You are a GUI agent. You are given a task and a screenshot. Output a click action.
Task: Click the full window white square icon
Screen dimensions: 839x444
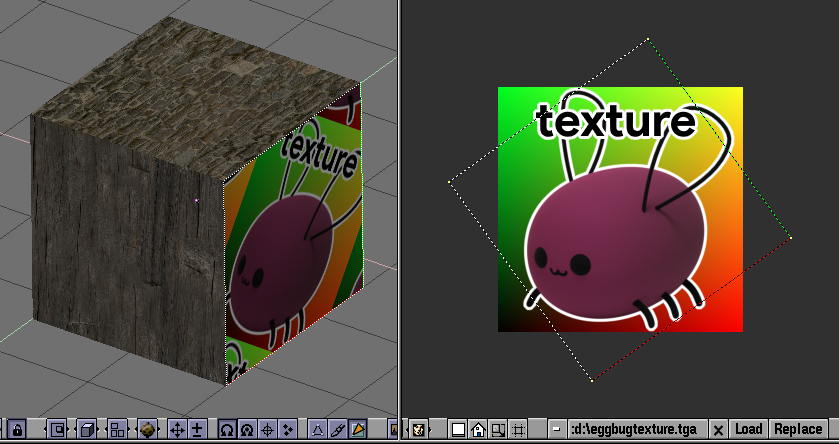pos(458,429)
